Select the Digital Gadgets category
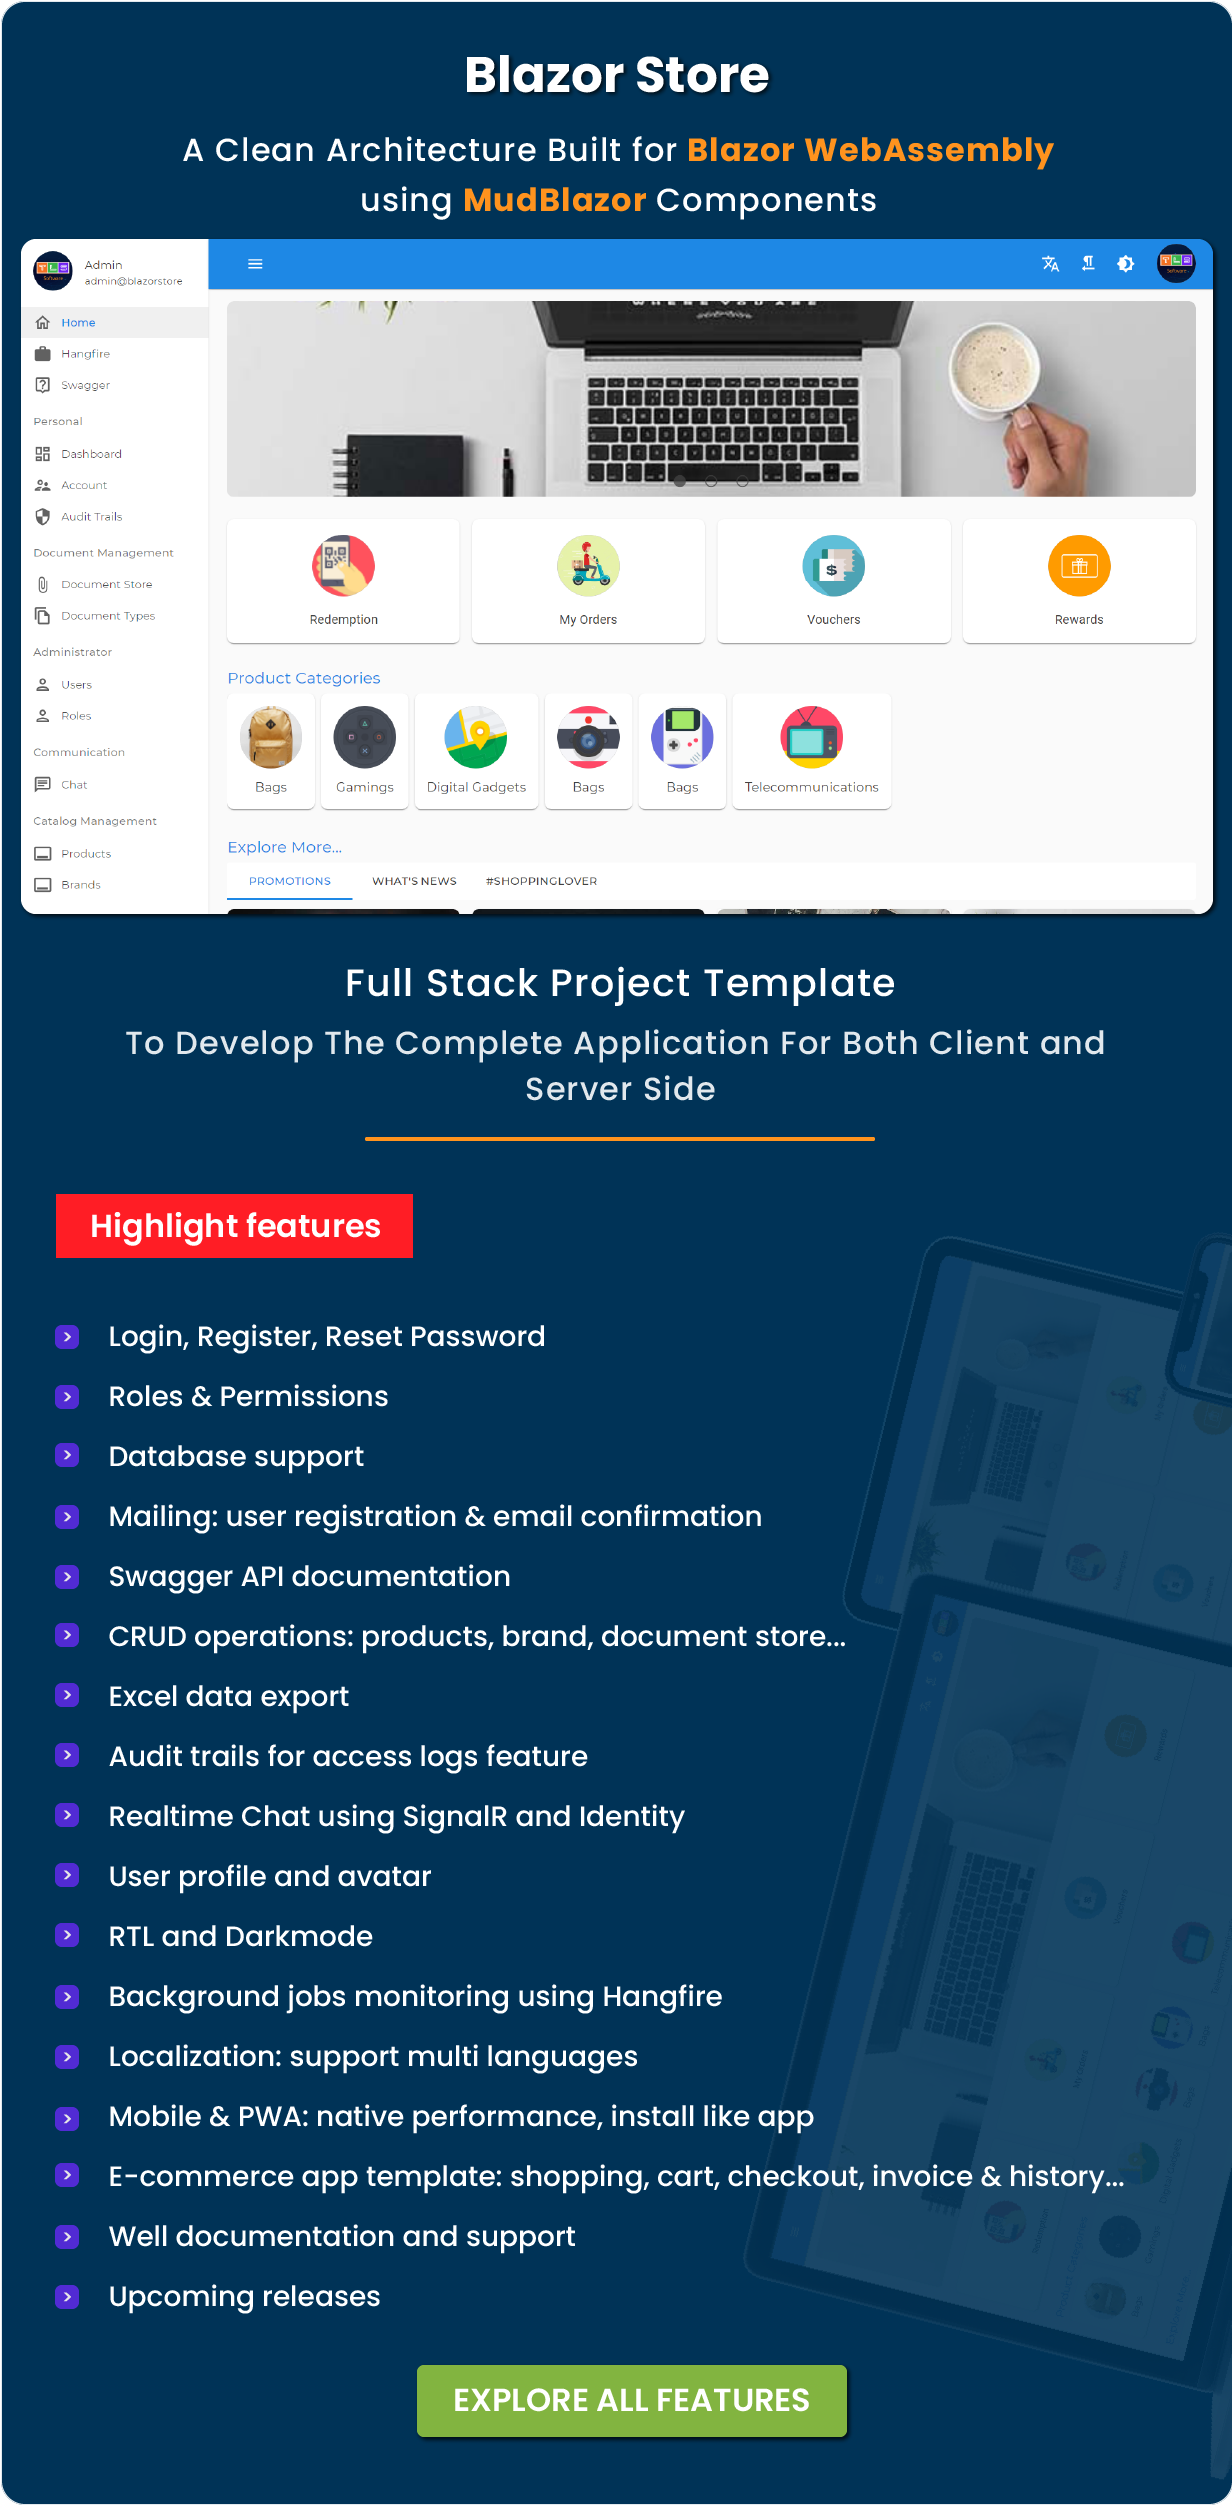The height and width of the screenshot is (2506, 1232). point(476,751)
